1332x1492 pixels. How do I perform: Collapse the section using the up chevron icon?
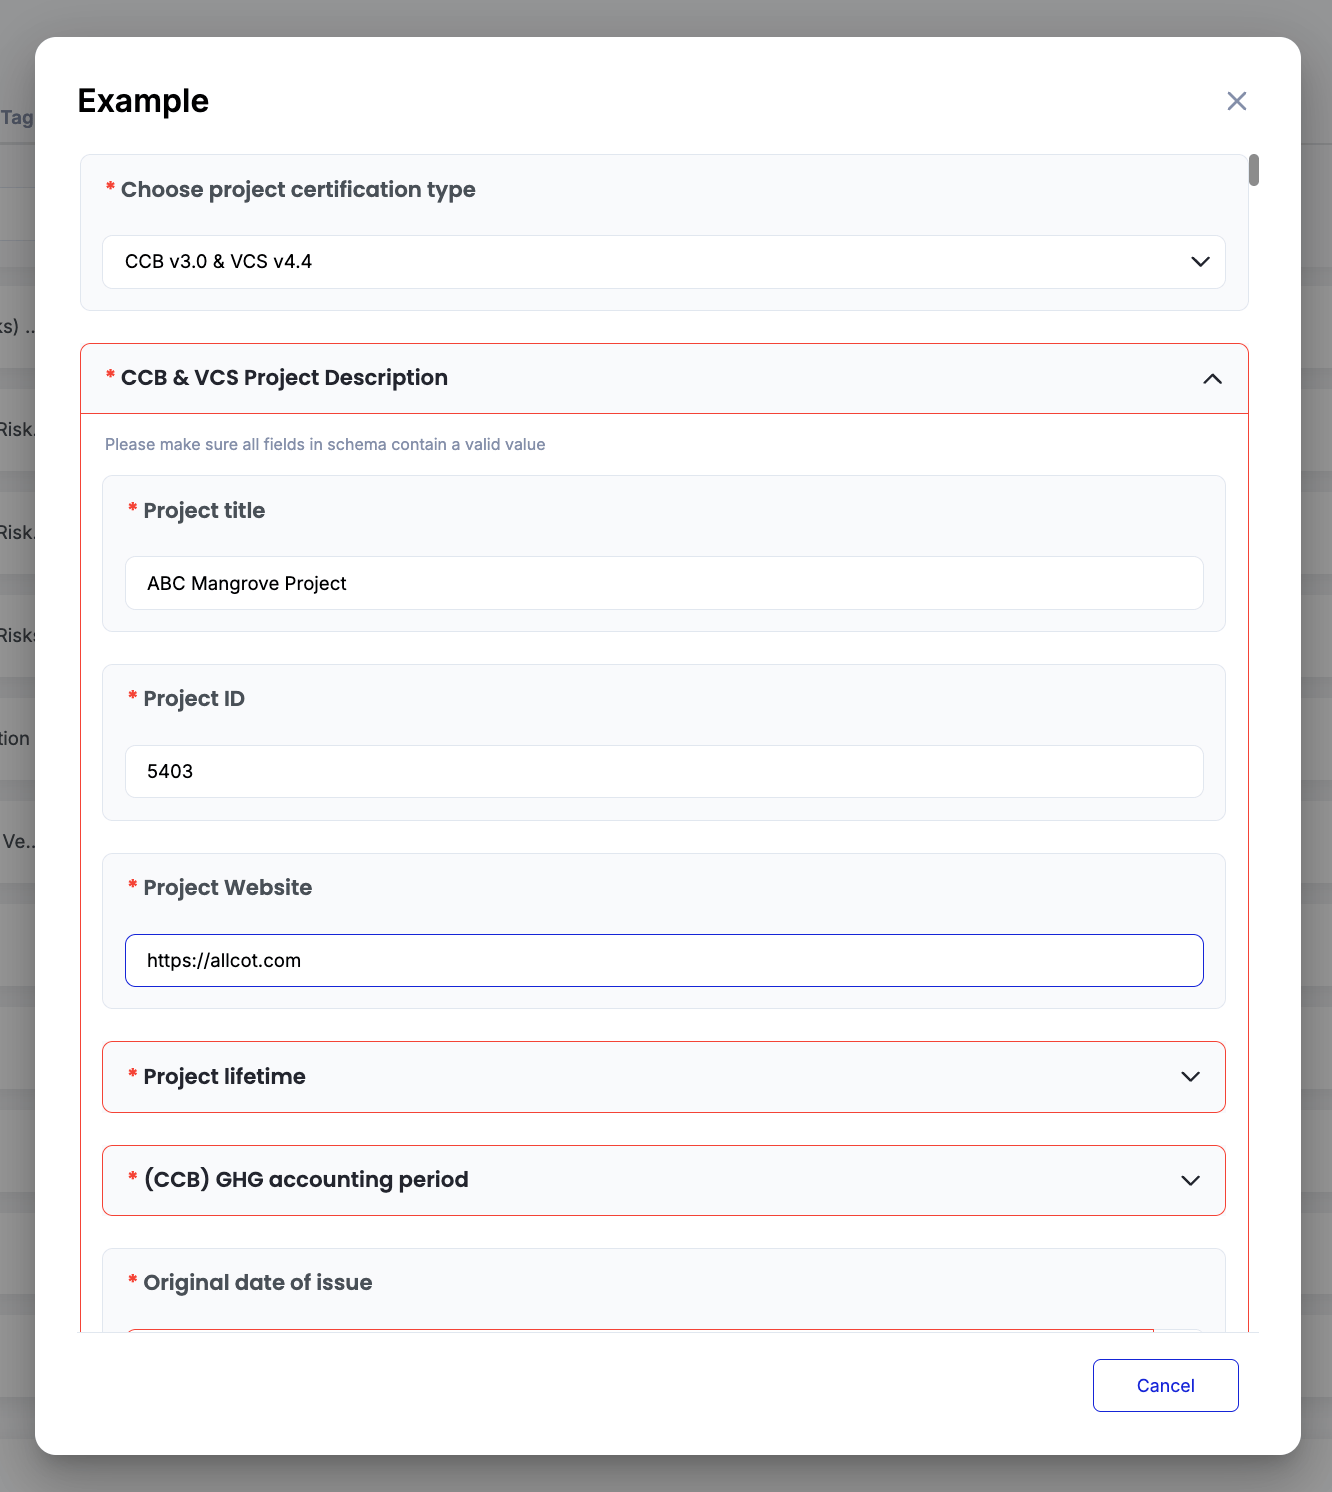(1212, 379)
